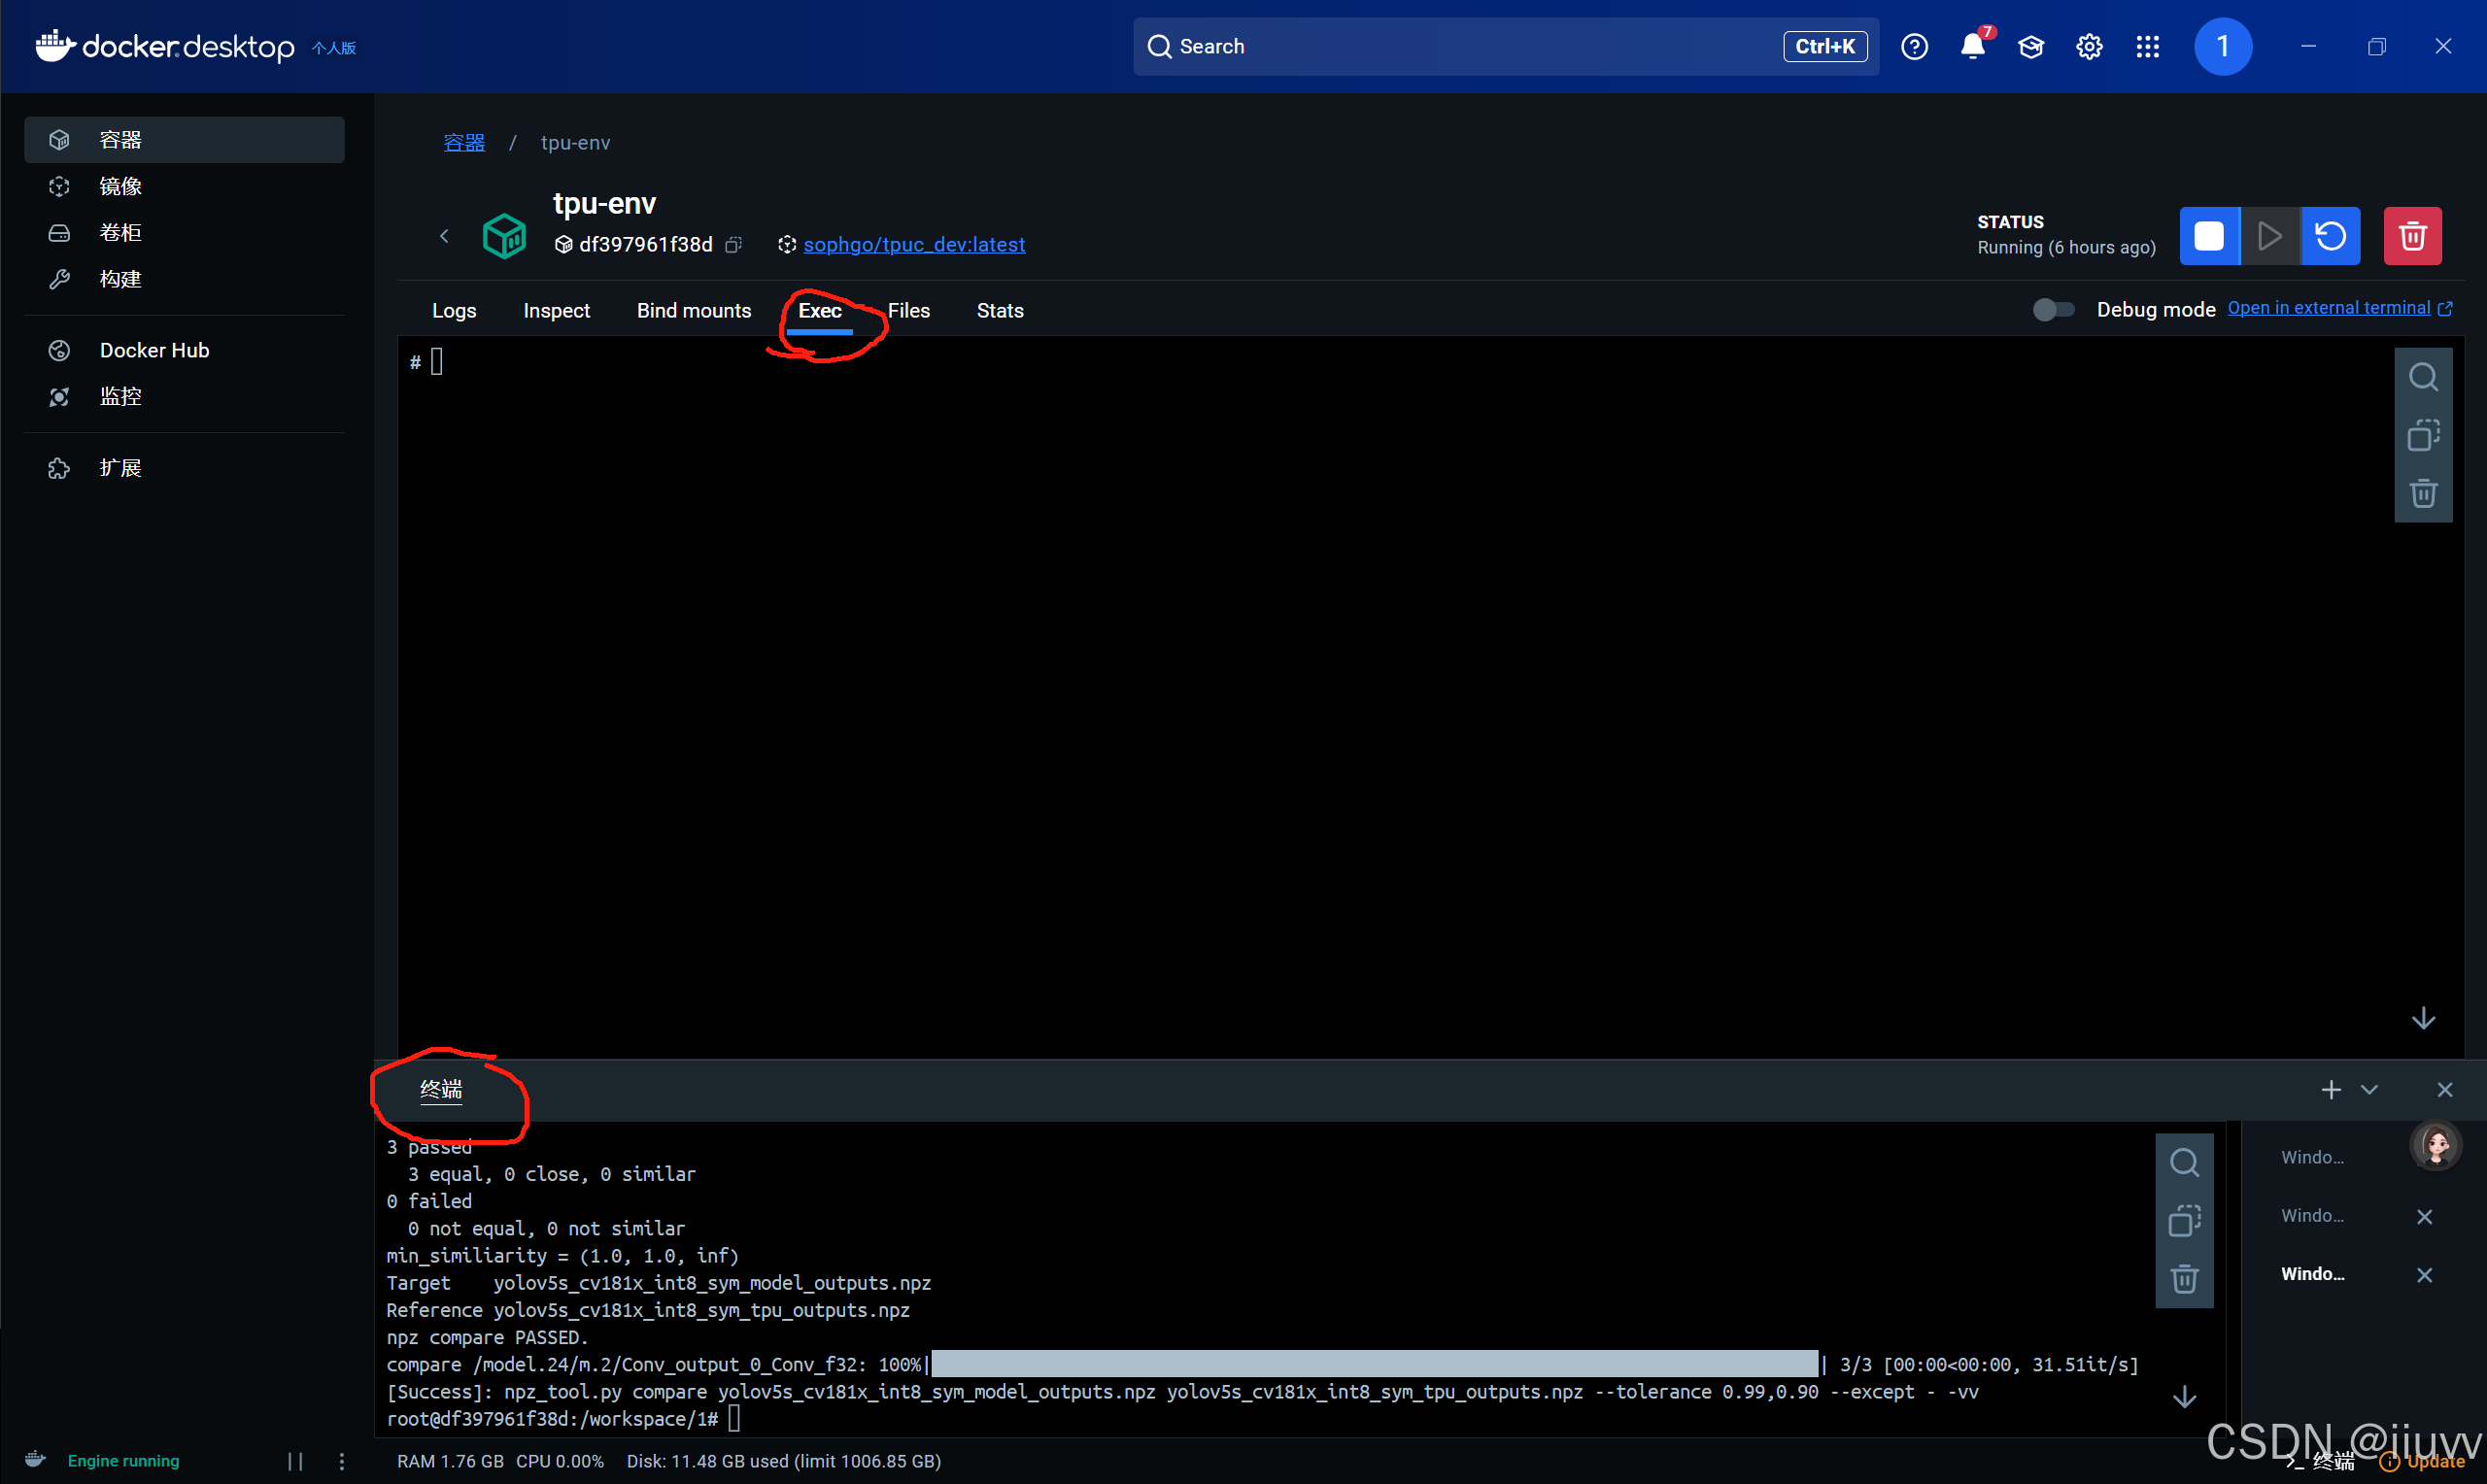
Task: Copy the Exec terminal output
Action: pos(2422,435)
